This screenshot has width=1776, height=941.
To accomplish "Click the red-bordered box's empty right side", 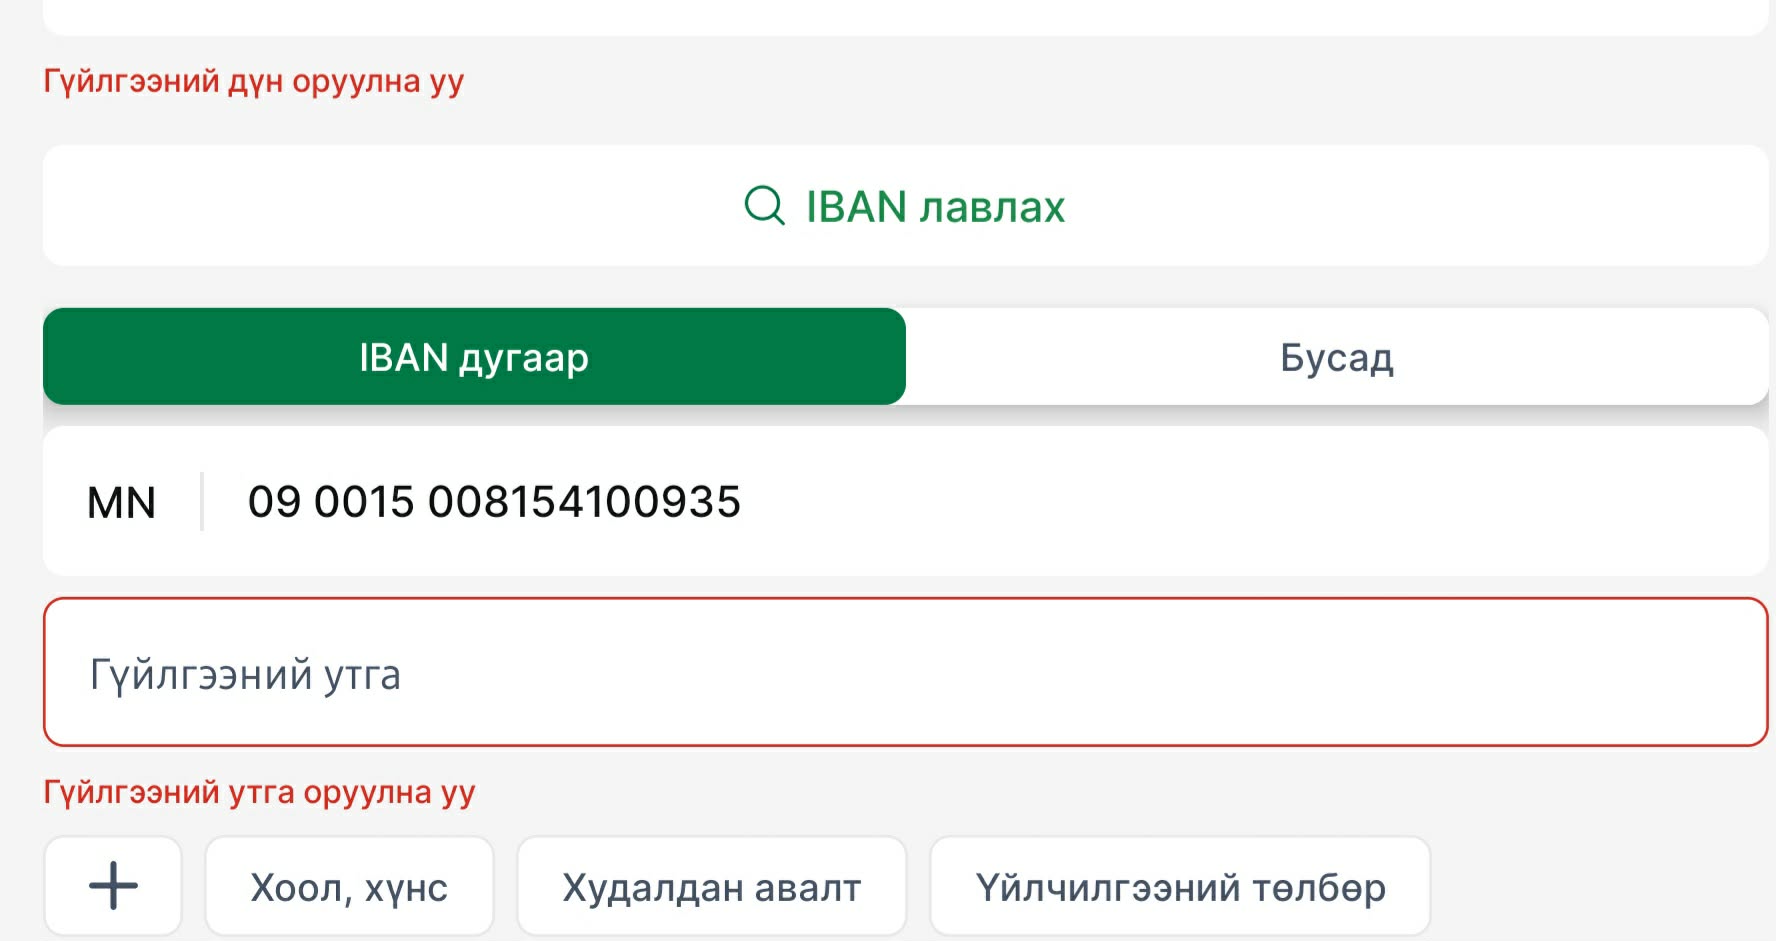I will tap(1400, 672).
